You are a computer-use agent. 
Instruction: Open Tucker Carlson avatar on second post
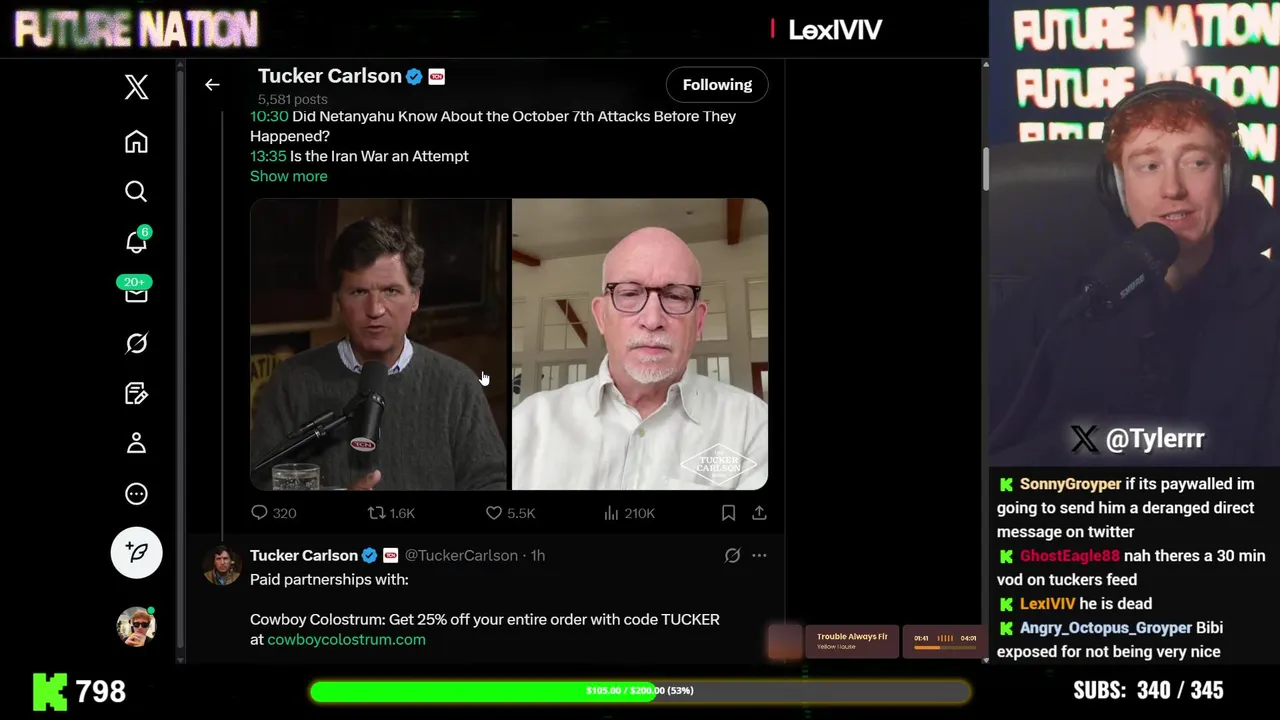[222, 565]
